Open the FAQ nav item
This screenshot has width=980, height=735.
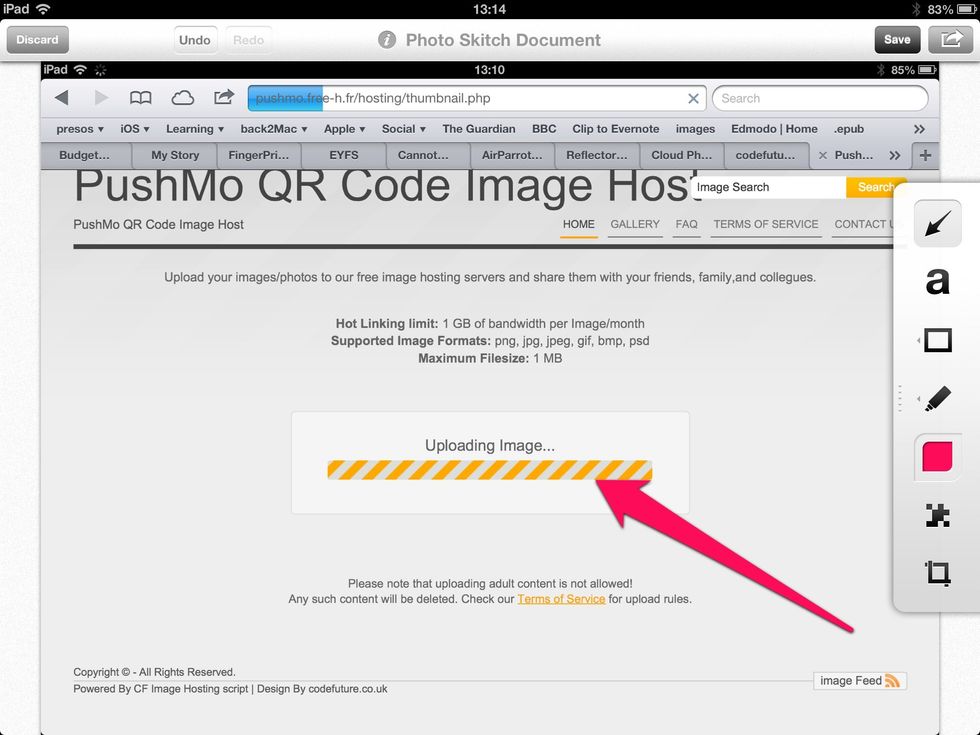(x=686, y=224)
